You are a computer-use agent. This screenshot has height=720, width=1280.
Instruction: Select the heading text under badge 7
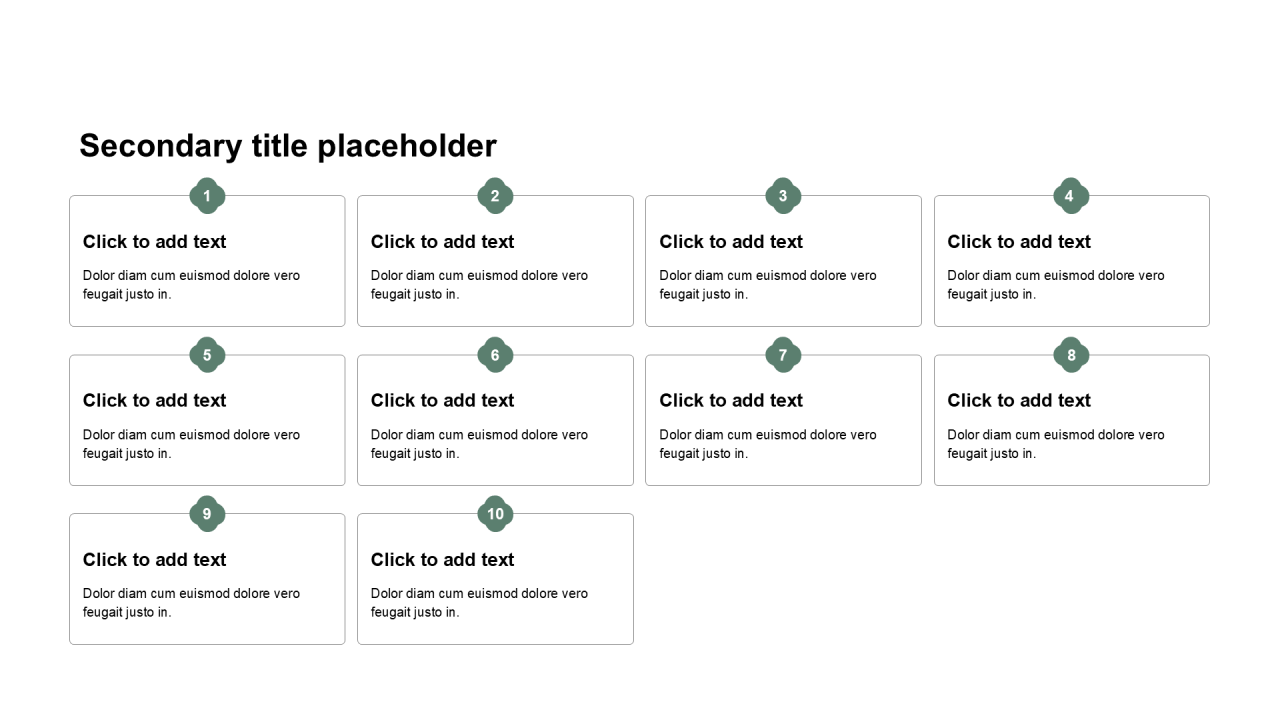[x=731, y=401]
